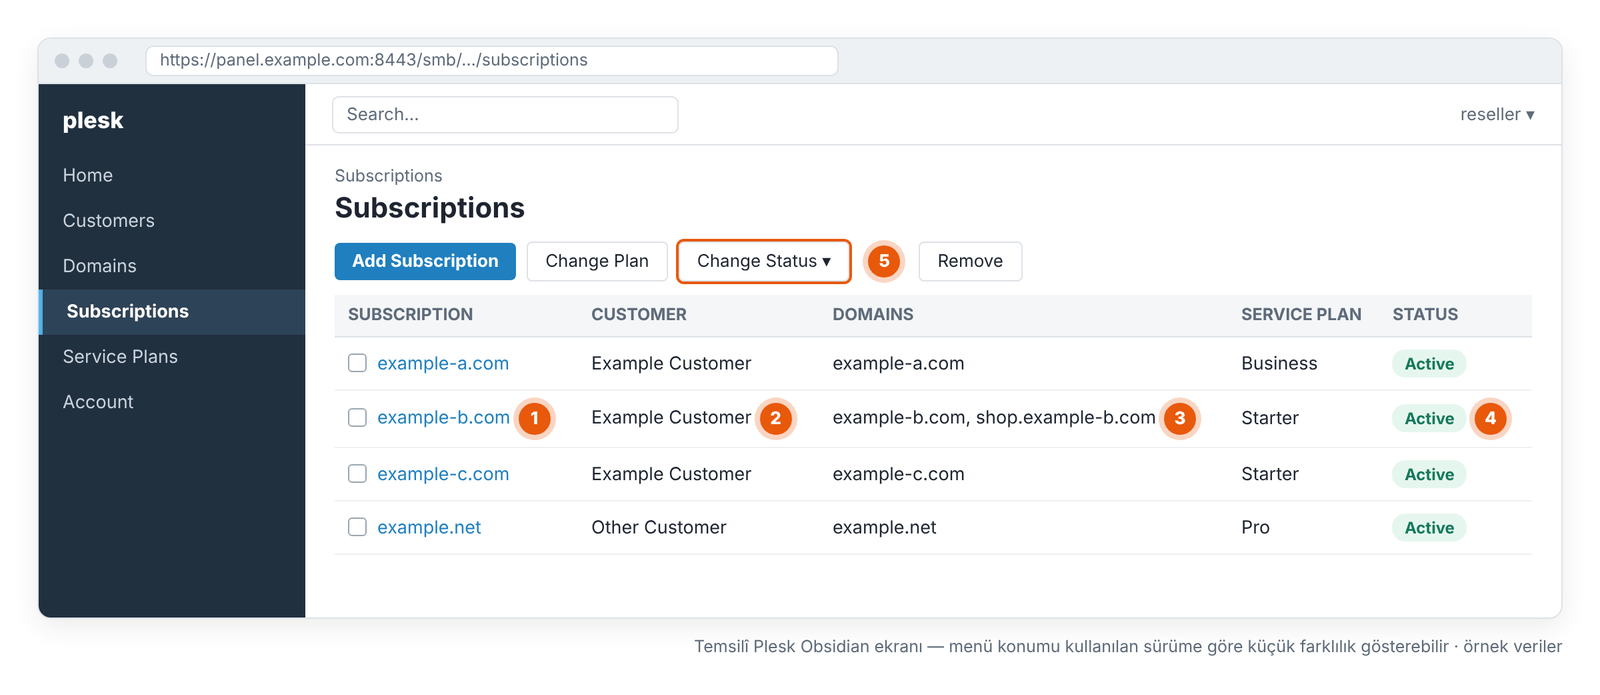
Task: Open the example.net subscription link
Action: pyautogui.click(x=429, y=527)
